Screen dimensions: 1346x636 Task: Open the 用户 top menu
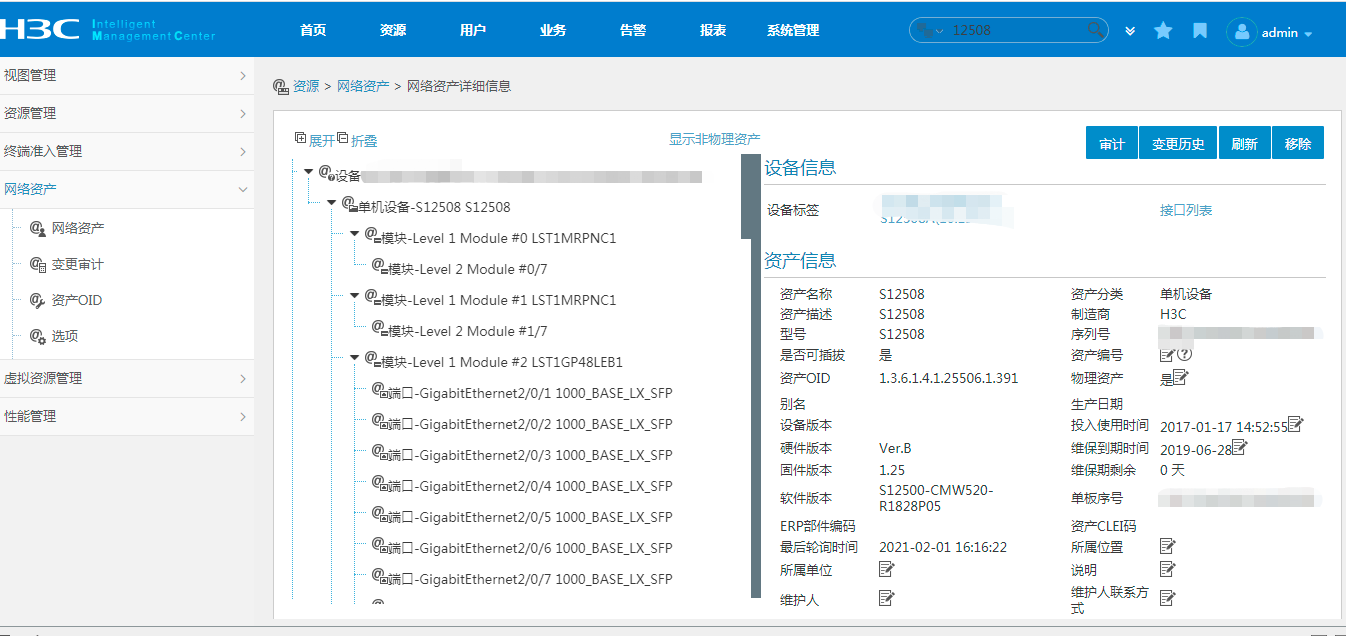click(473, 30)
